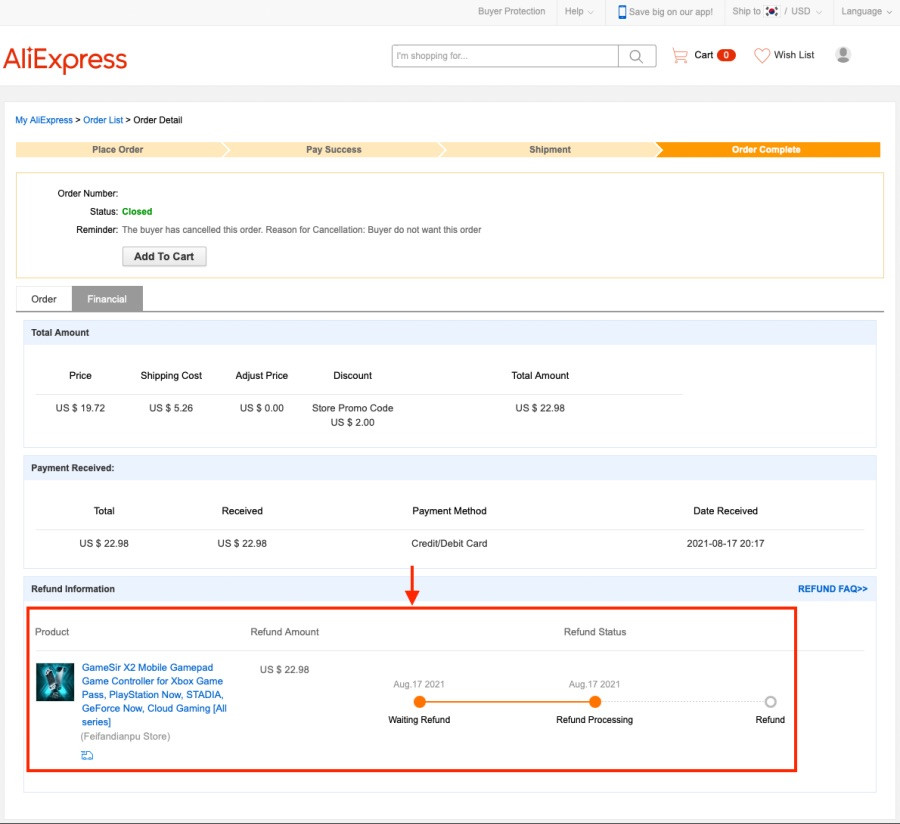The height and width of the screenshot is (824, 900).
Task: Click the GameSir X2 product title link
Action: pyautogui.click(x=154, y=694)
